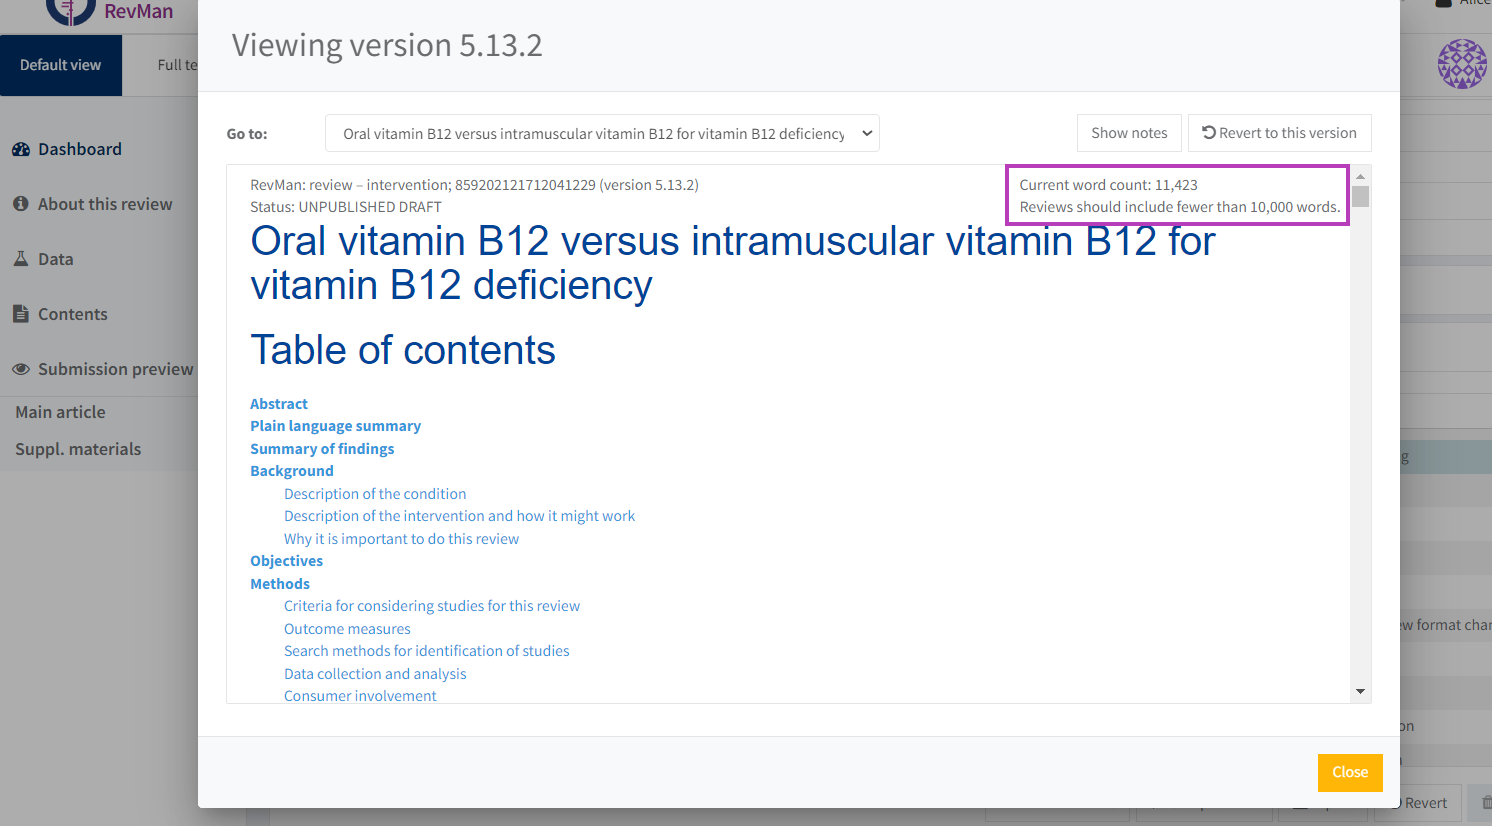Open Outcome measures link in contents
This screenshot has width=1492, height=826.
347,629
